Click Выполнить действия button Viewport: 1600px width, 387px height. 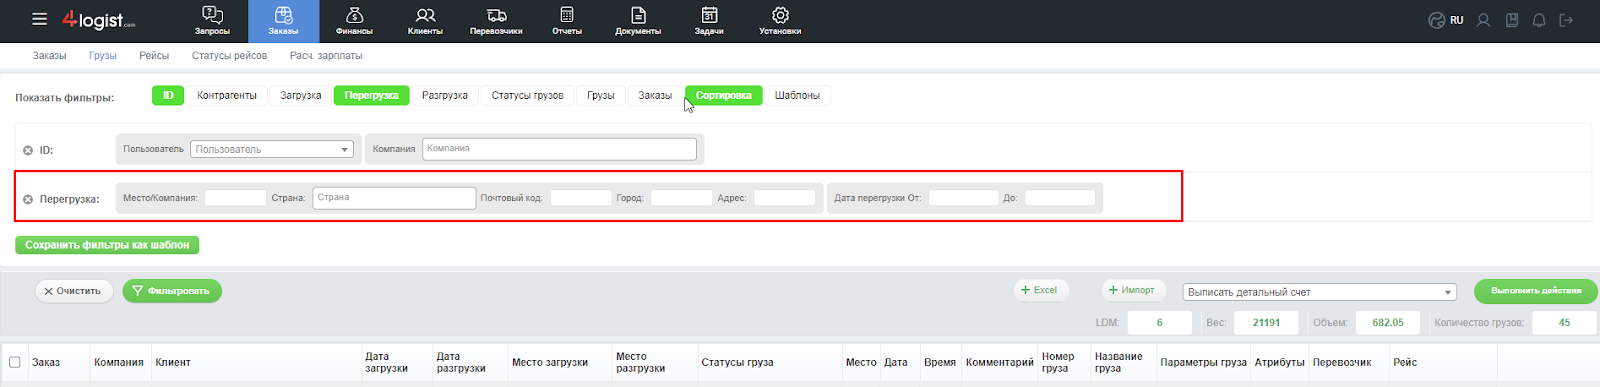(1536, 291)
